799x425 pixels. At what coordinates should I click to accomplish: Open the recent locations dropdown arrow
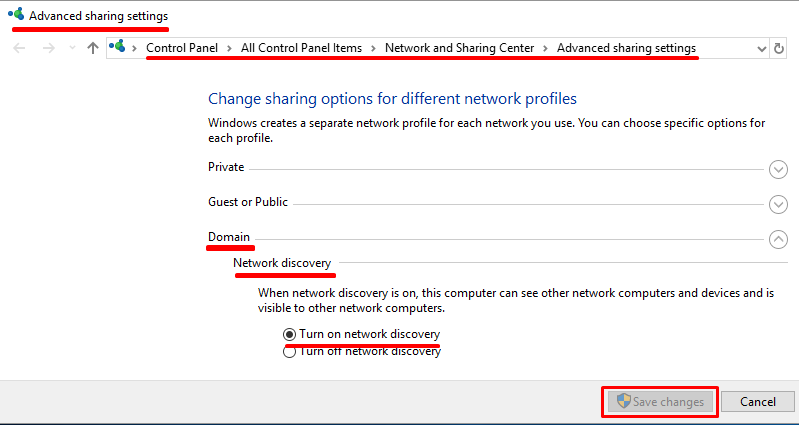coord(70,48)
